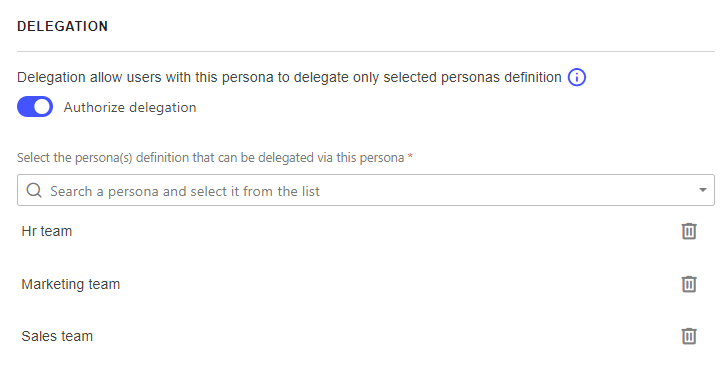Click the DELEGATION section heading
Screen dimensions: 720x369
tap(62, 26)
